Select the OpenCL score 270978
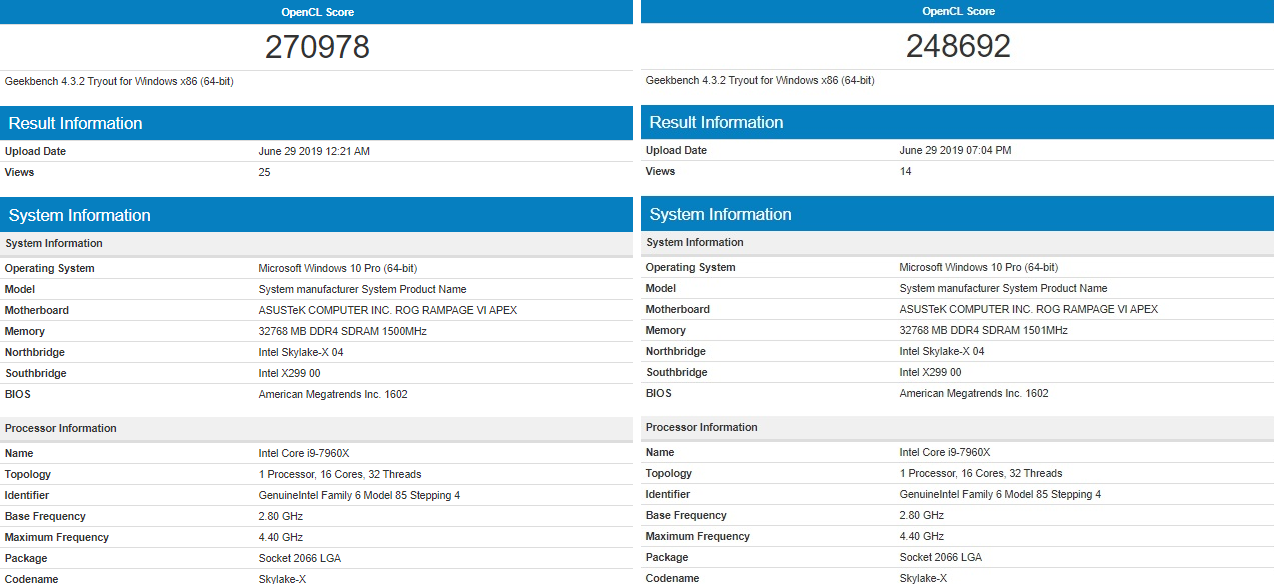Viewport: 1274px width, 584px height. tap(317, 47)
